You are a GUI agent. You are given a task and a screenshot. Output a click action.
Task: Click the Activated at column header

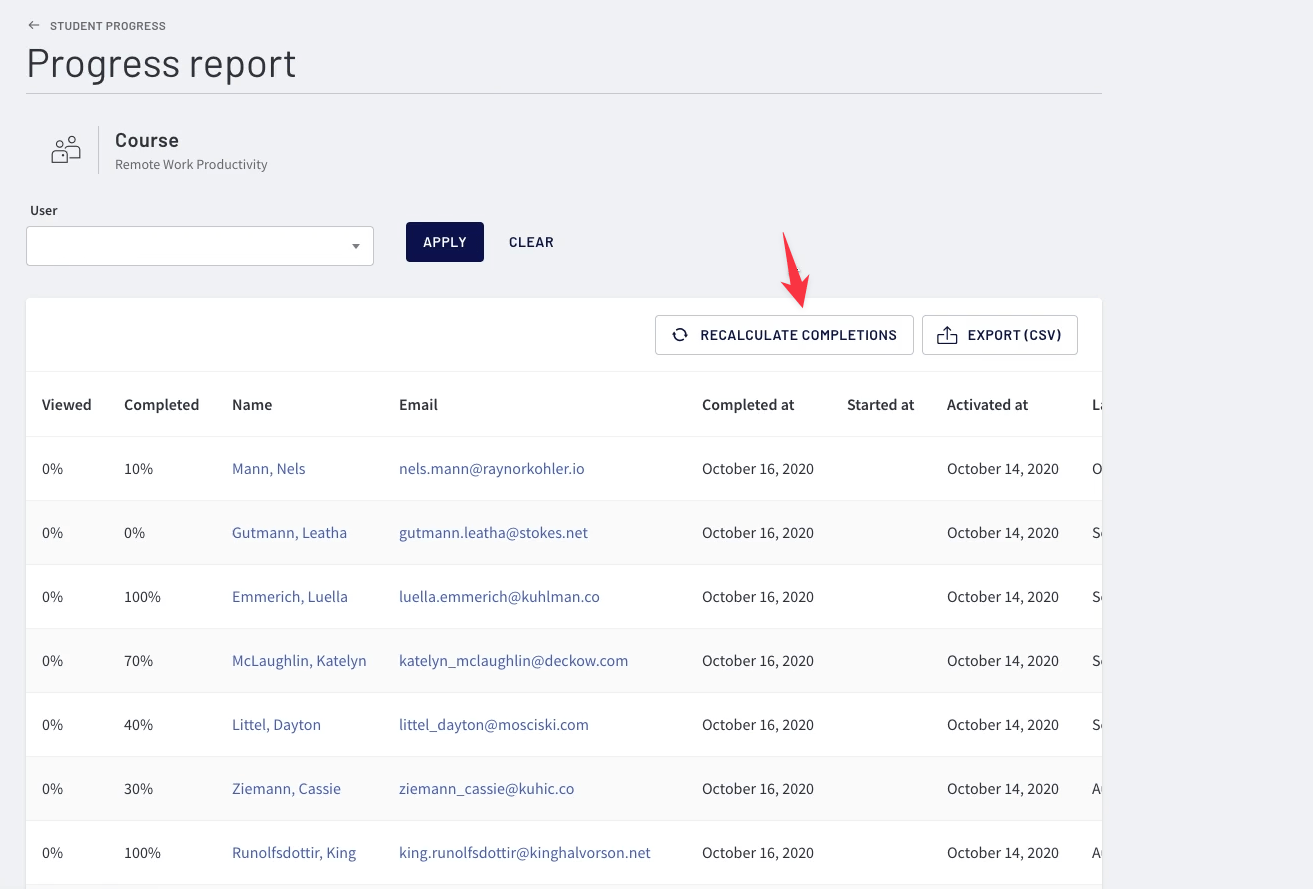pos(987,405)
